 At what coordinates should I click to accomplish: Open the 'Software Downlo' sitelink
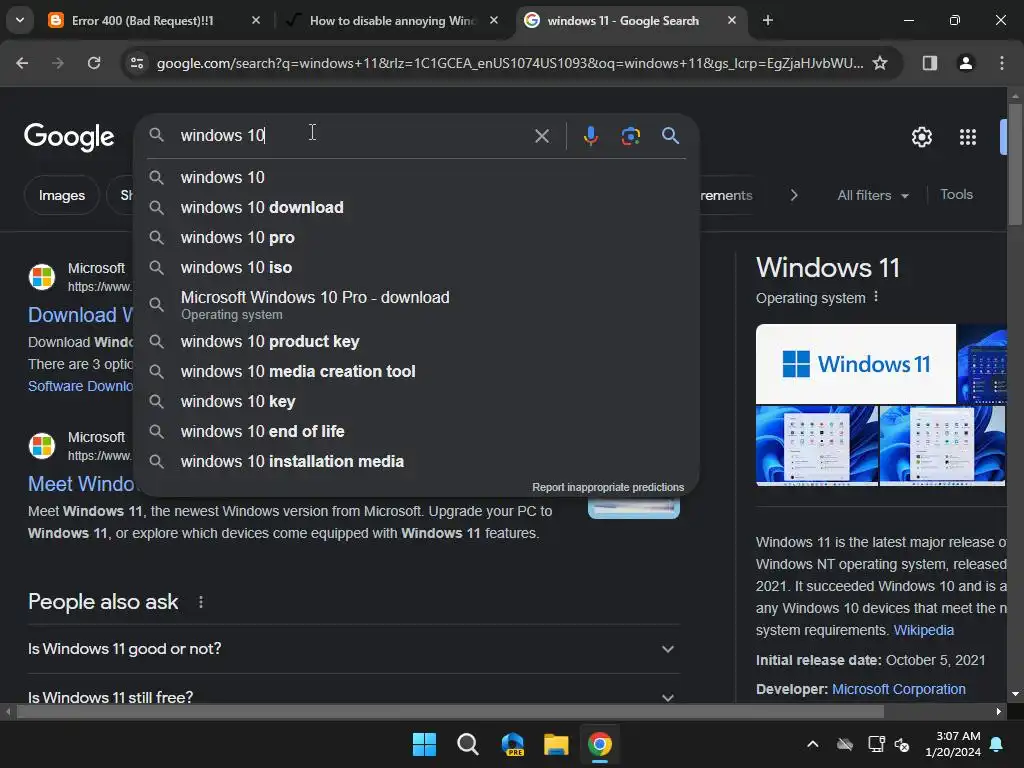click(80, 386)
